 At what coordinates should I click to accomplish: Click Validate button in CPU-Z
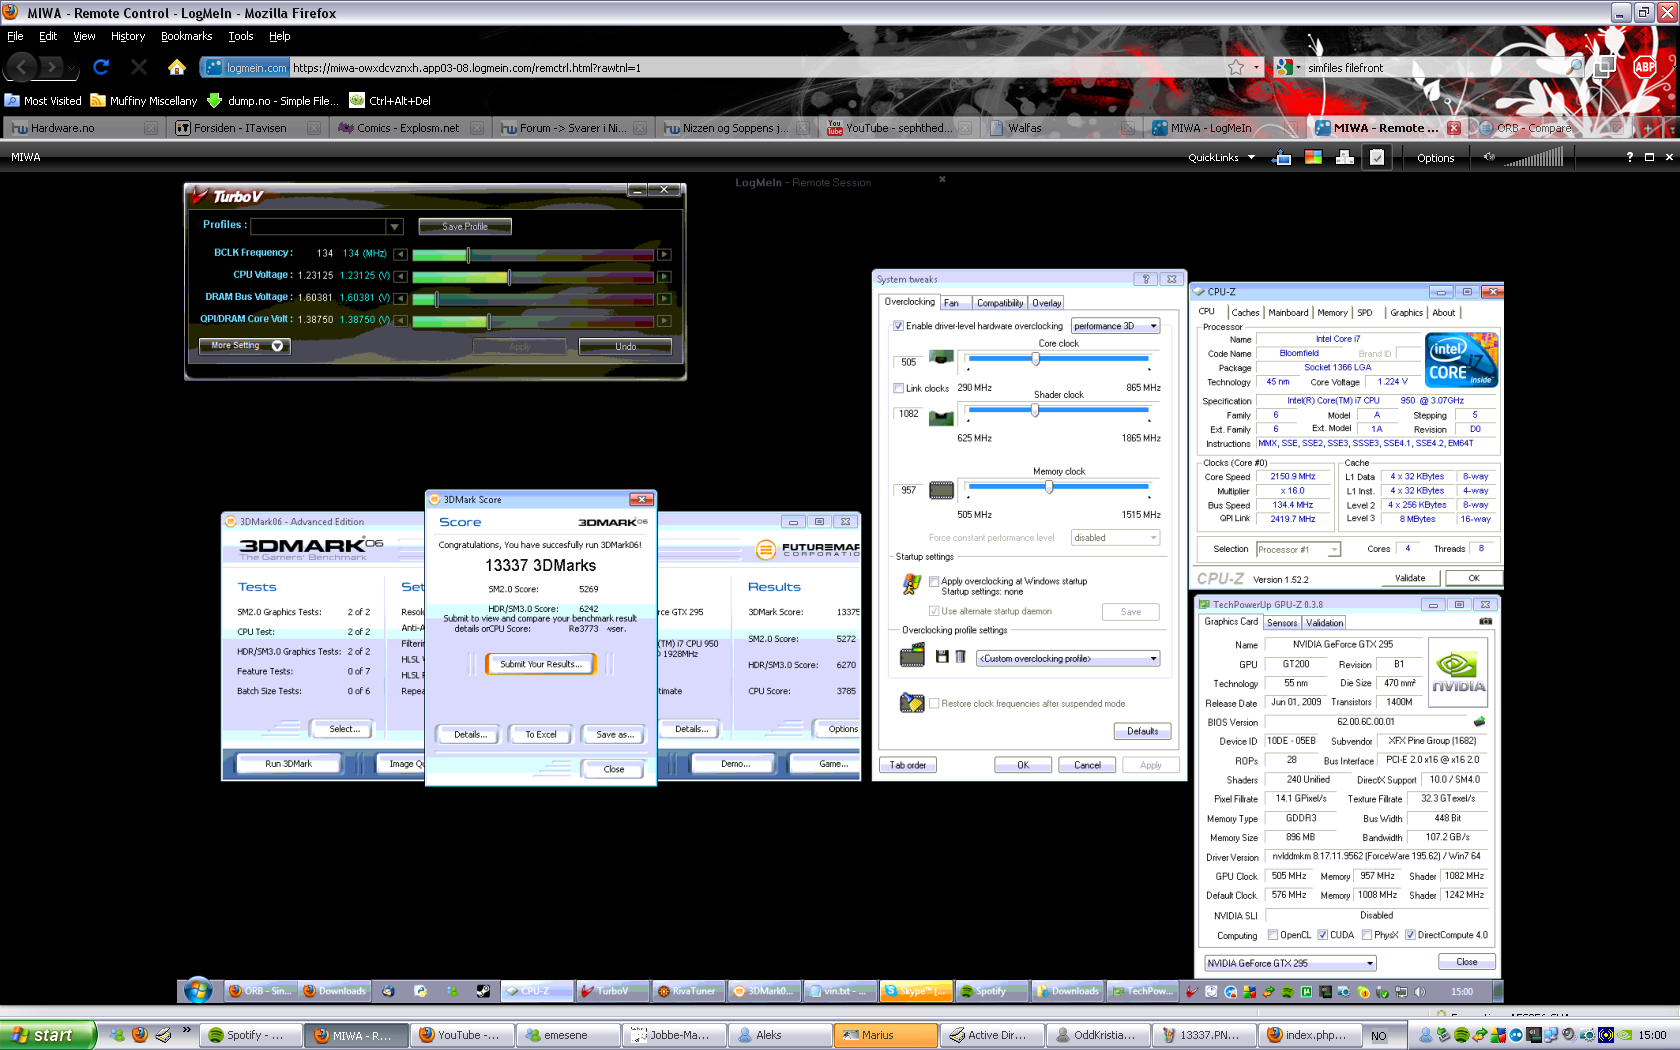pos(1410,578)
